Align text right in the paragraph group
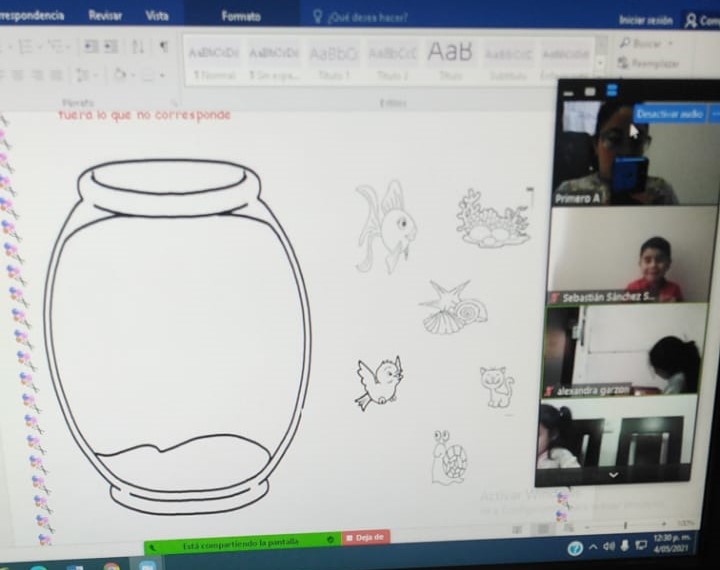Viewport: 720px width, 570px height. 37,75
